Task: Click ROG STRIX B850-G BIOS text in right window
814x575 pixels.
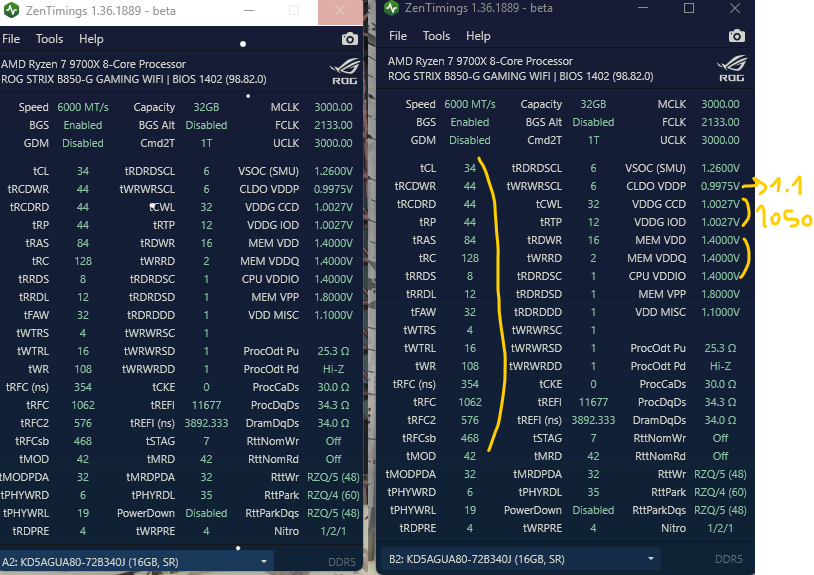Action: 521,76
